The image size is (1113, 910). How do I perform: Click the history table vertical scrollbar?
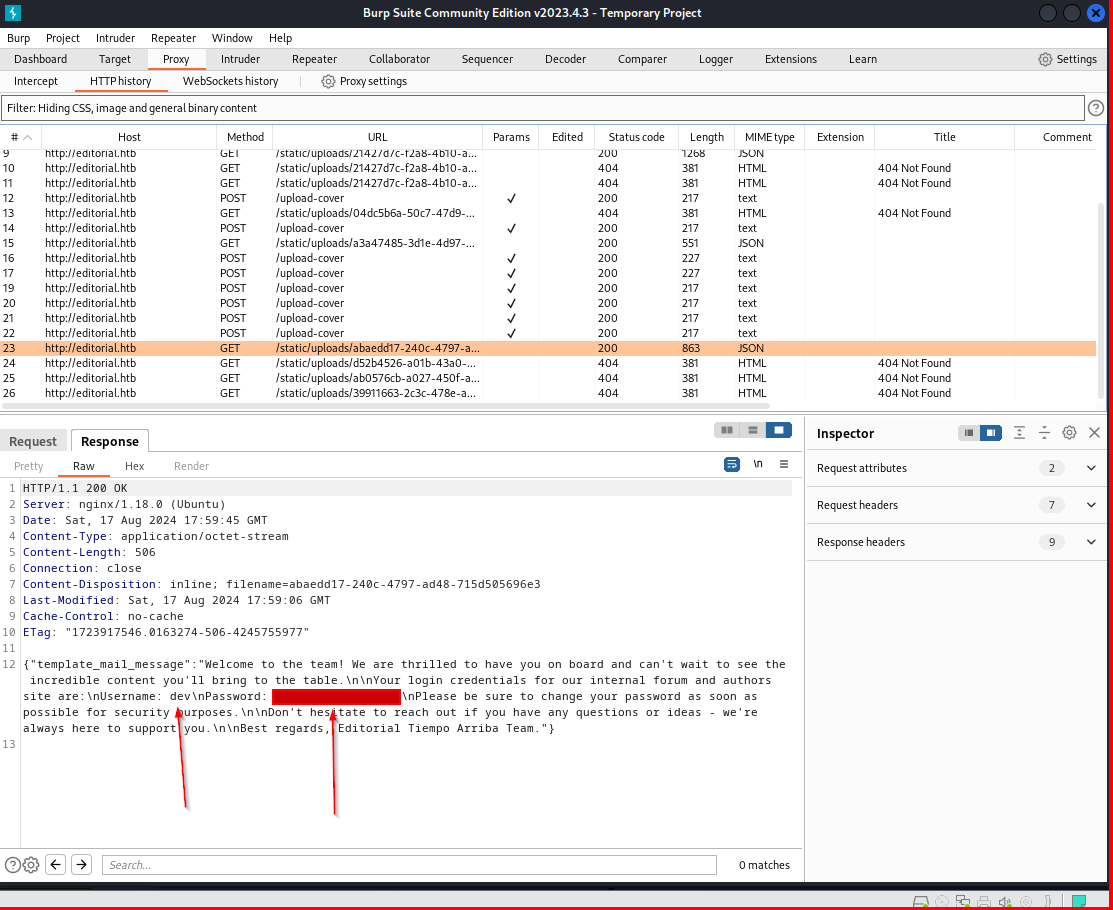tap(1102, 302)
